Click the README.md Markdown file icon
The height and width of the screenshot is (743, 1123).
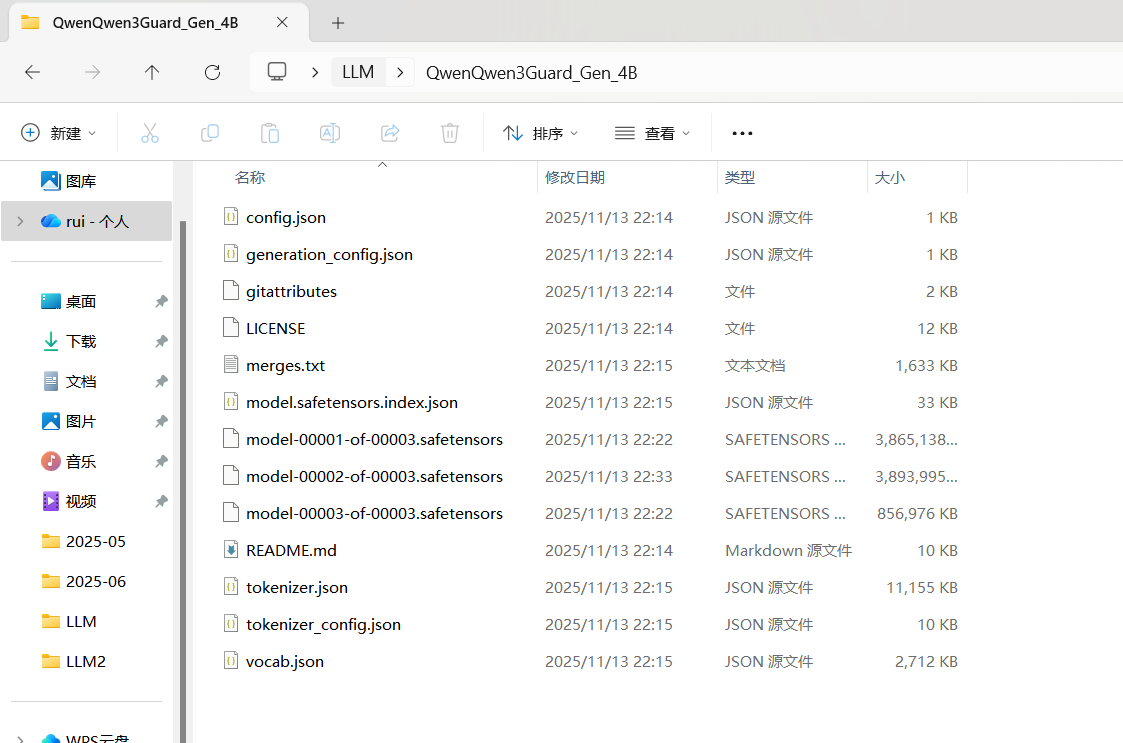click(x=231, y=550)
